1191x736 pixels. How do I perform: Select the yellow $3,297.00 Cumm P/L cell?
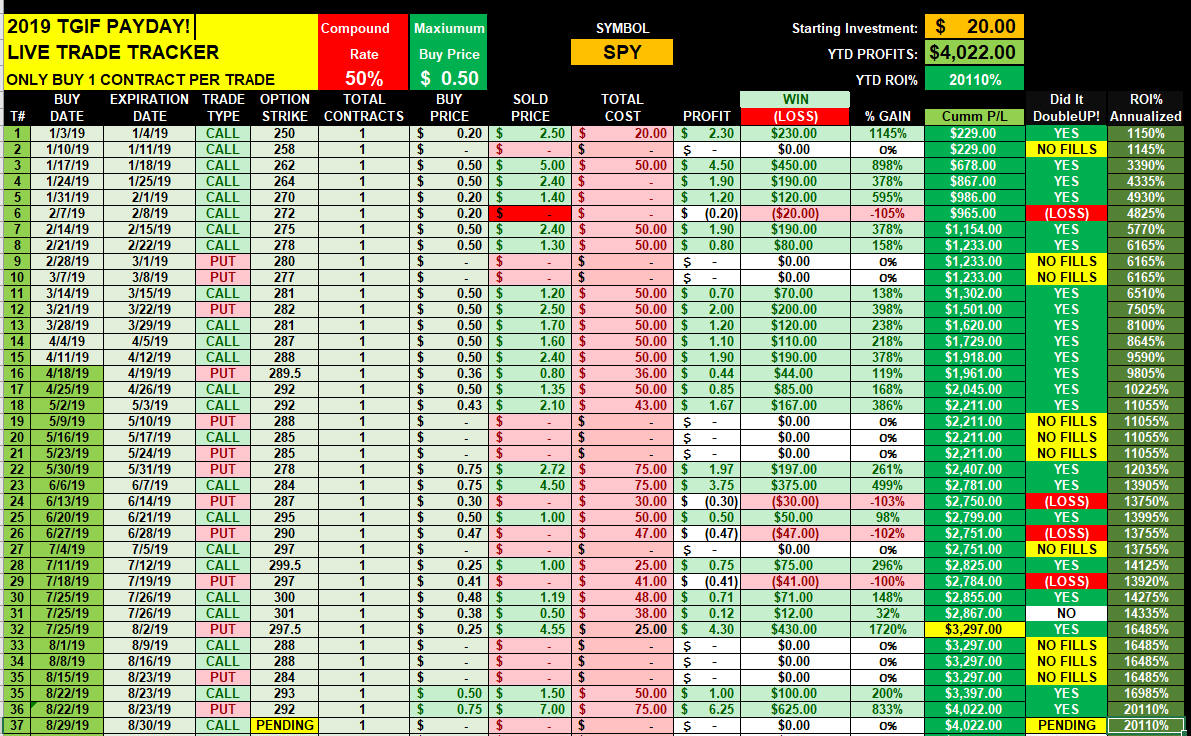(x=973, y=629)
